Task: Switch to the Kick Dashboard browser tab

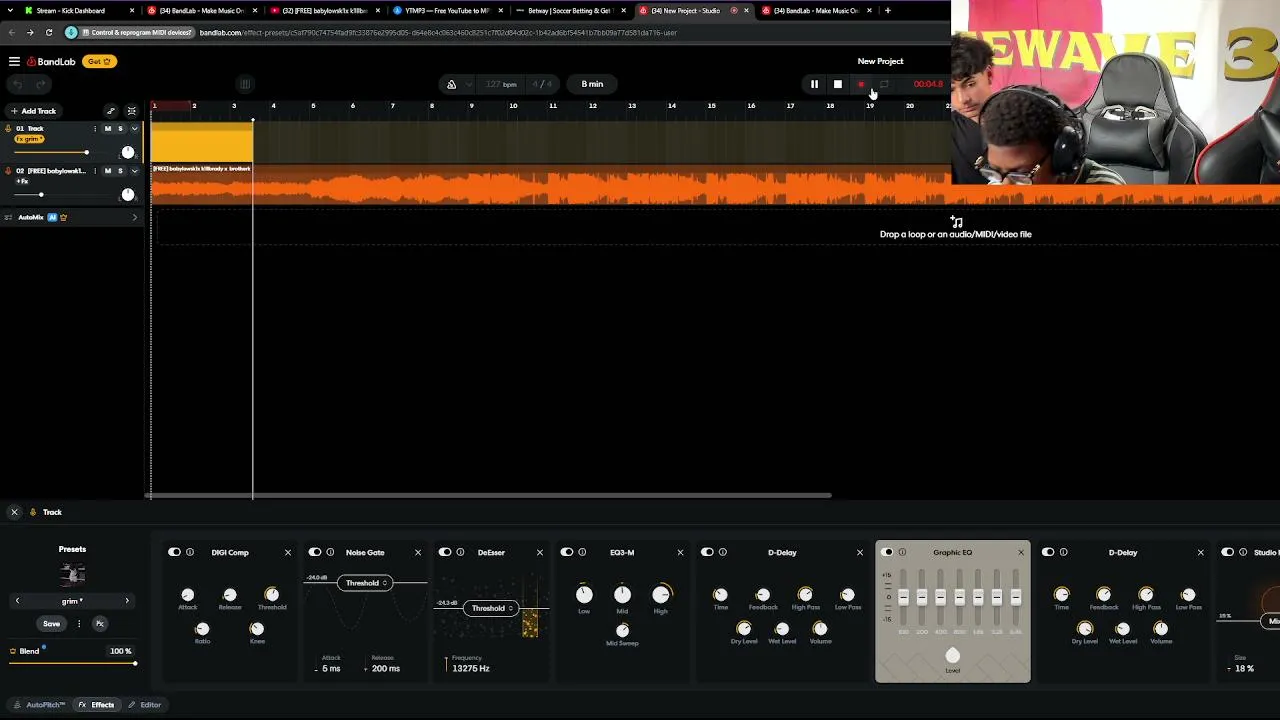Action: [78, 11]
